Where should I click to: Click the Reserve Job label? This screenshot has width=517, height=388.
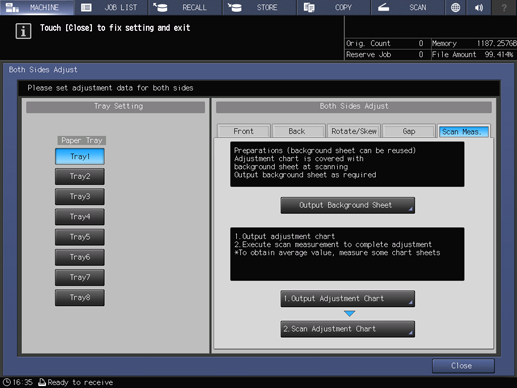(x=368, y=54)
